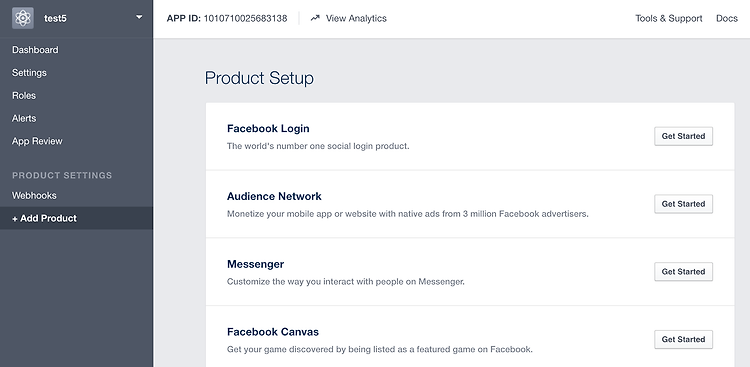
Task: Open the Dashboard page
Action: (35, 50)
